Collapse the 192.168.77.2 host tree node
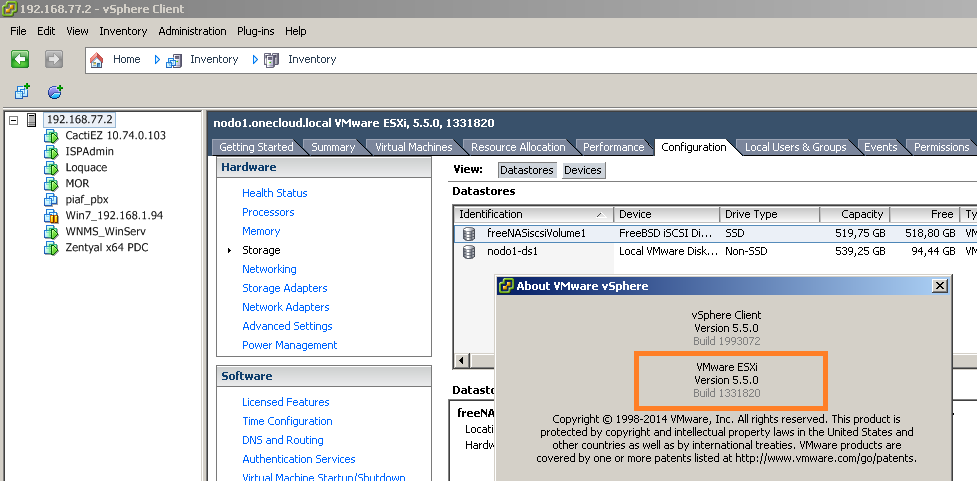The height and width of the screenshot is (481, 977). coord(14,120)
